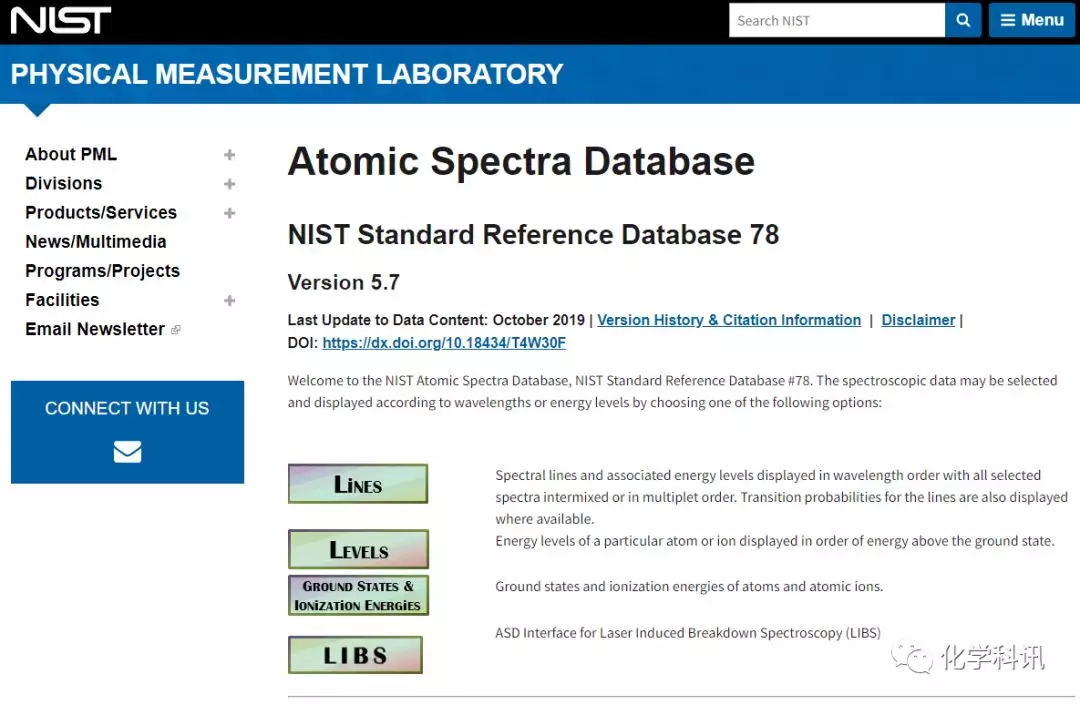Click the Physical Measurement Laboratory heading

287,74
